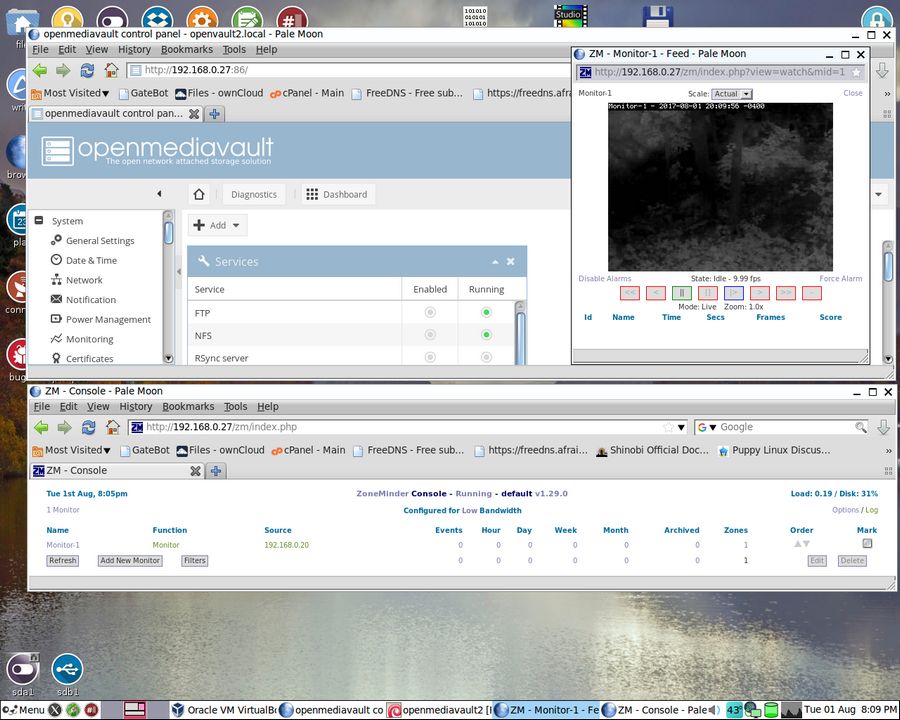This screenshot has width=900, height=720.
Task: Close the Services dashboard widget
Action: [x=510, y=261]
